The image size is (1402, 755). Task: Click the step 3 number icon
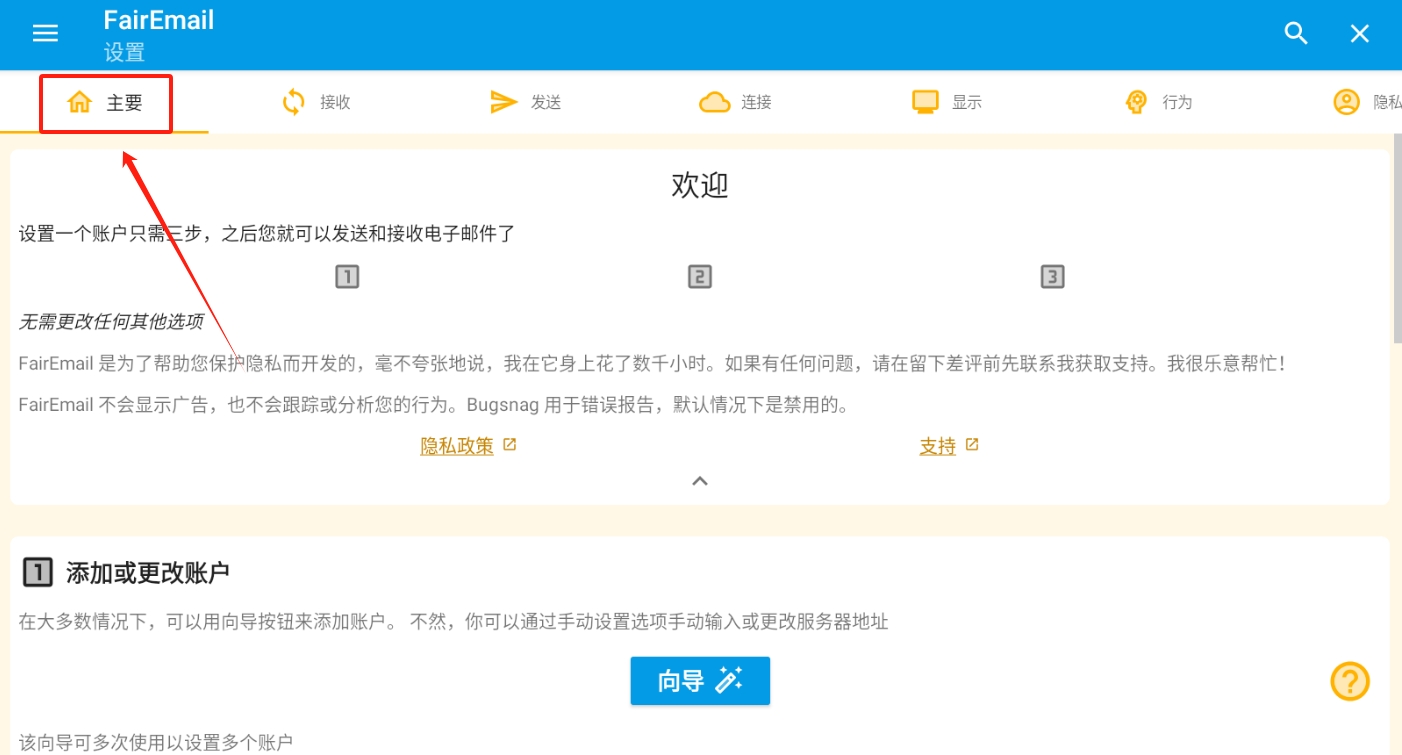tap(1052, 277)
